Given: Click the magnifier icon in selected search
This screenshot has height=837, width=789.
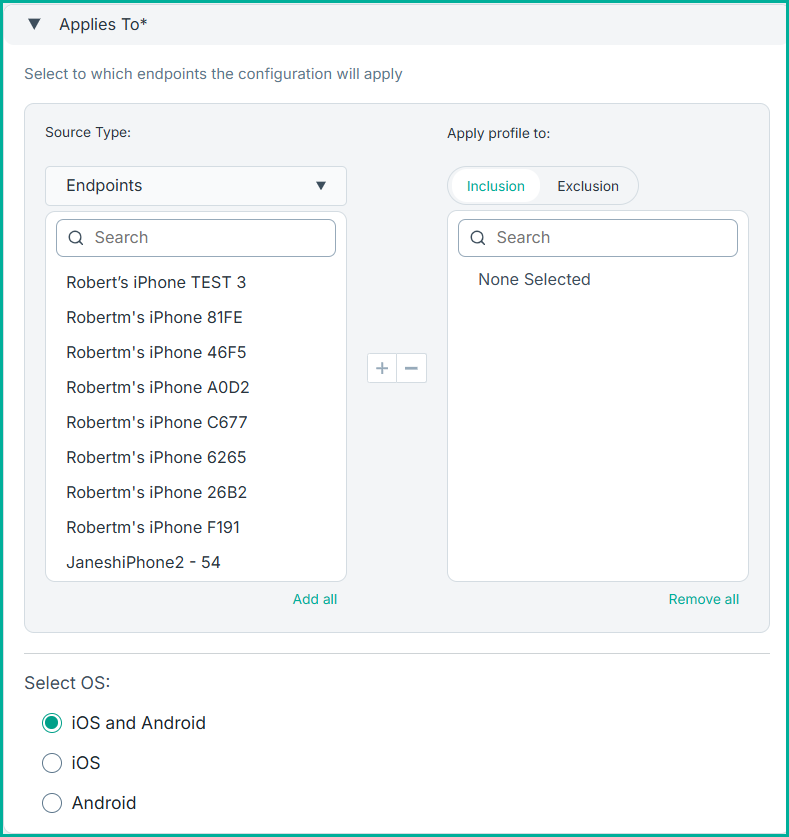Looking at the screenshot, I should click(x=478, y=238).
